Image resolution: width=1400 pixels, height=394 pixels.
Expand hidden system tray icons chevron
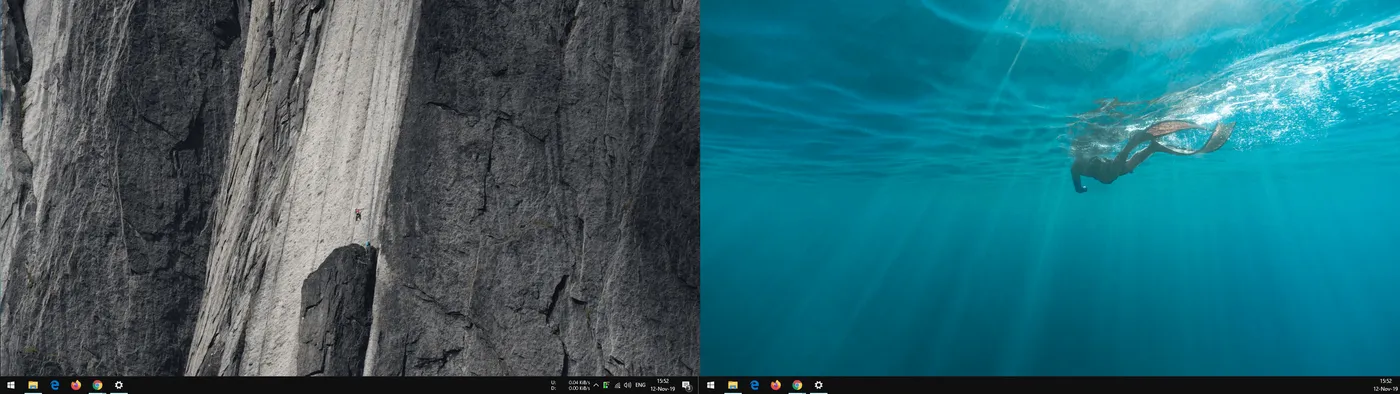[596, 385]
